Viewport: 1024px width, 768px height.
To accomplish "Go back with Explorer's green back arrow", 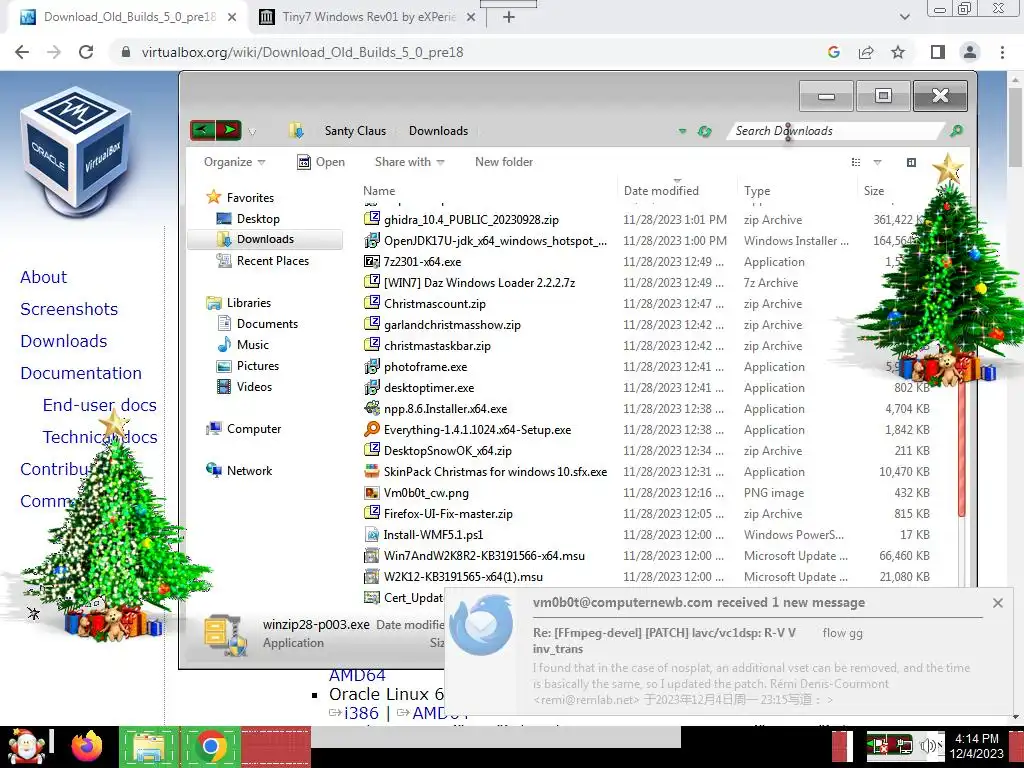I will point(202,131).
